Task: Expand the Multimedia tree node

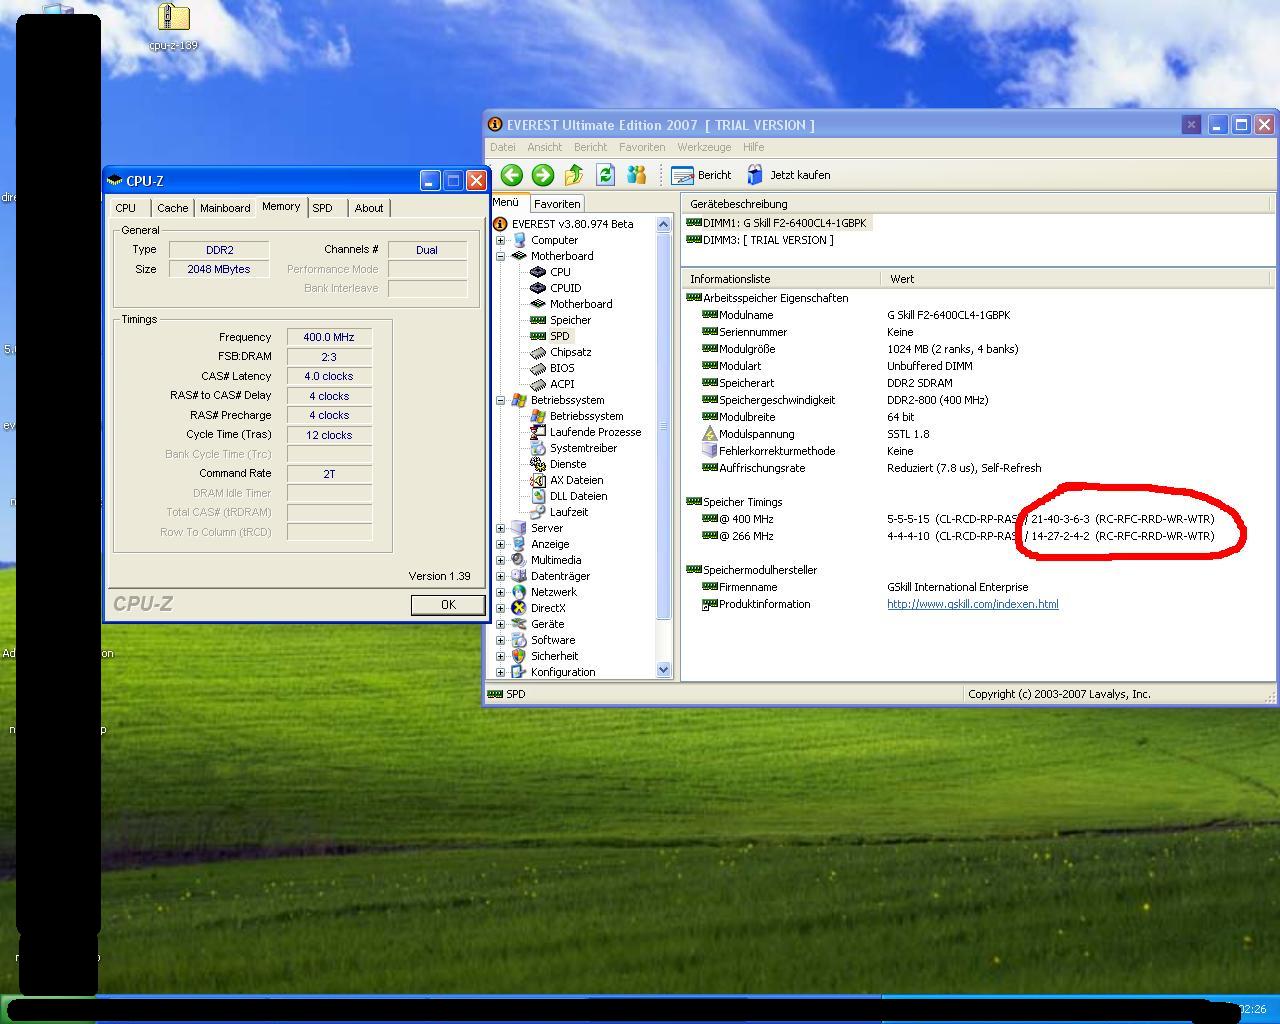Action: pyautogui.click(x=500, y=560)
